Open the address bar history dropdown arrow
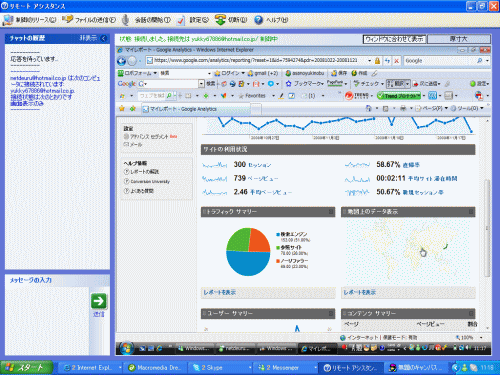Screen dimensions: 500x375 pos(369,61)
